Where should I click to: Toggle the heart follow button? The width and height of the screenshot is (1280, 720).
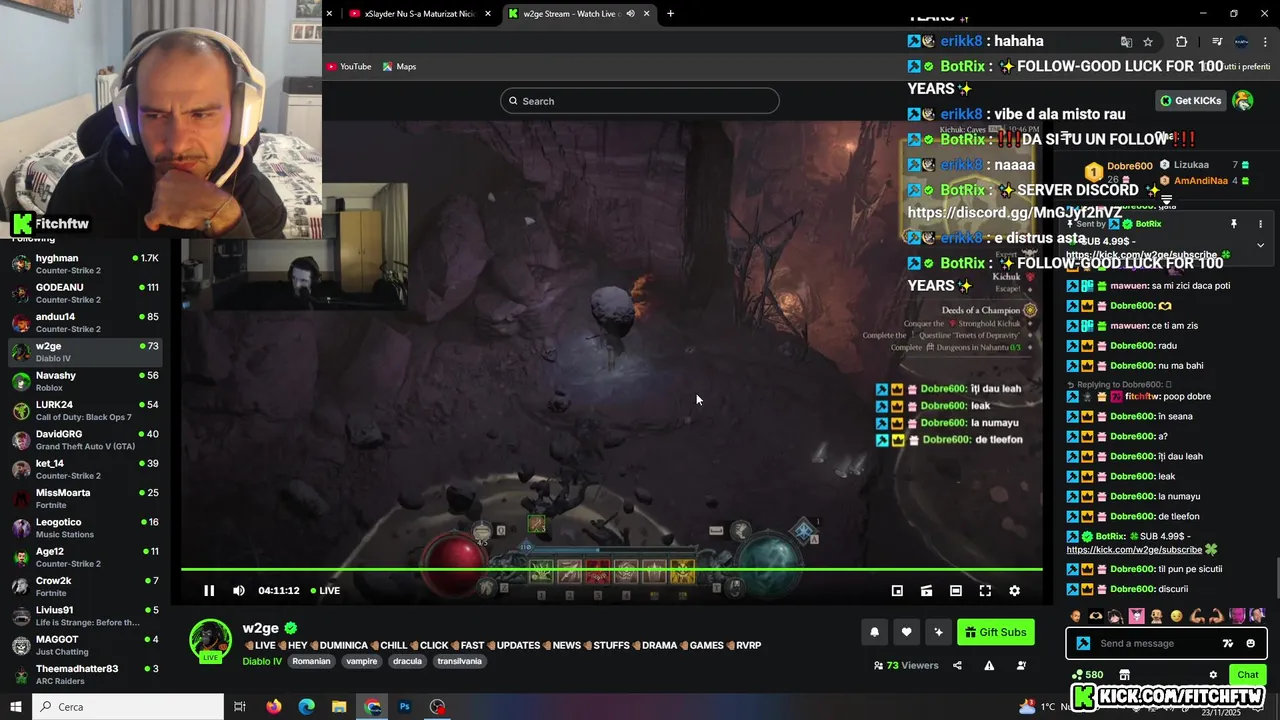pyautogui.click(x=906, y=632)
